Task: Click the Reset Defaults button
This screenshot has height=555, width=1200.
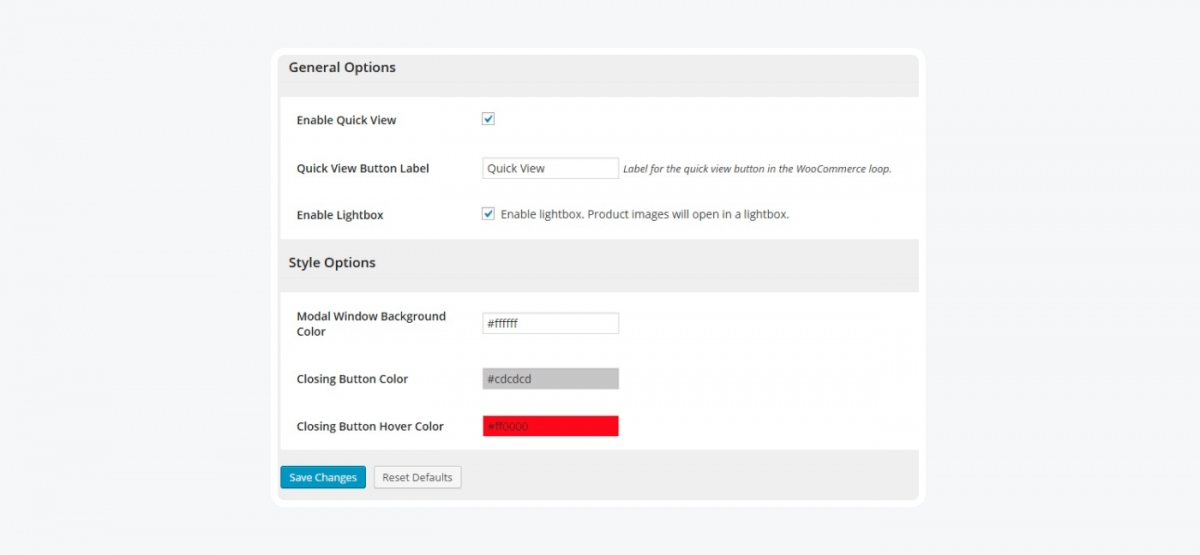Action: pyautogui.click(x=417, y=478)
